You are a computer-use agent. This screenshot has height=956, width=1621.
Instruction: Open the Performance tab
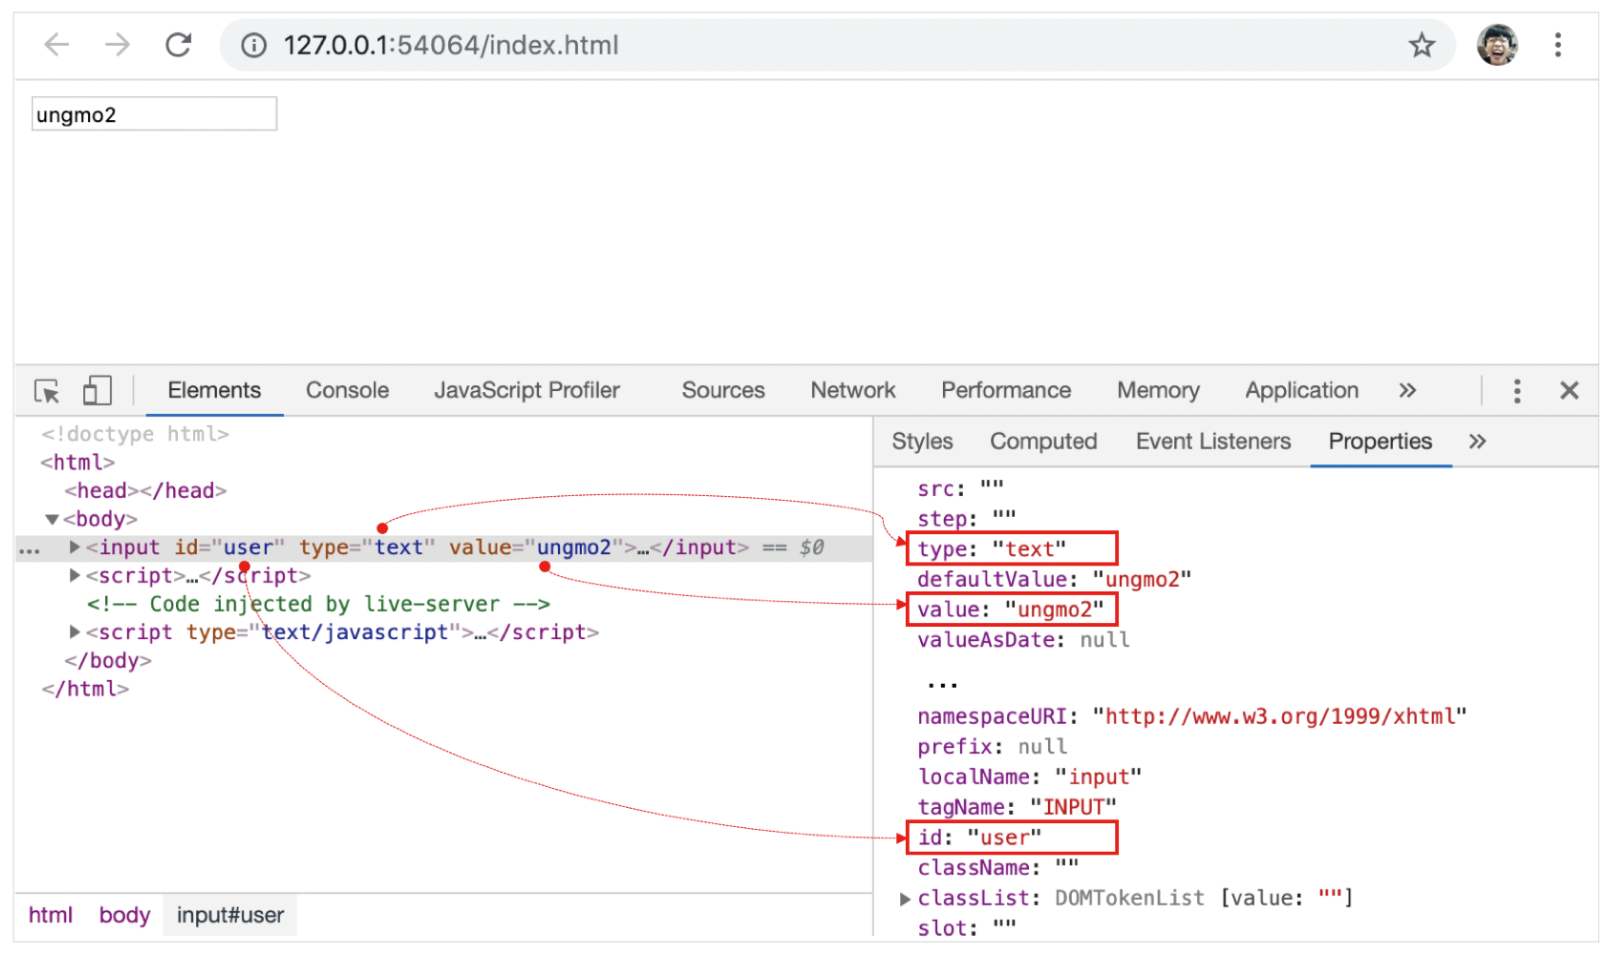(1006, 391)
